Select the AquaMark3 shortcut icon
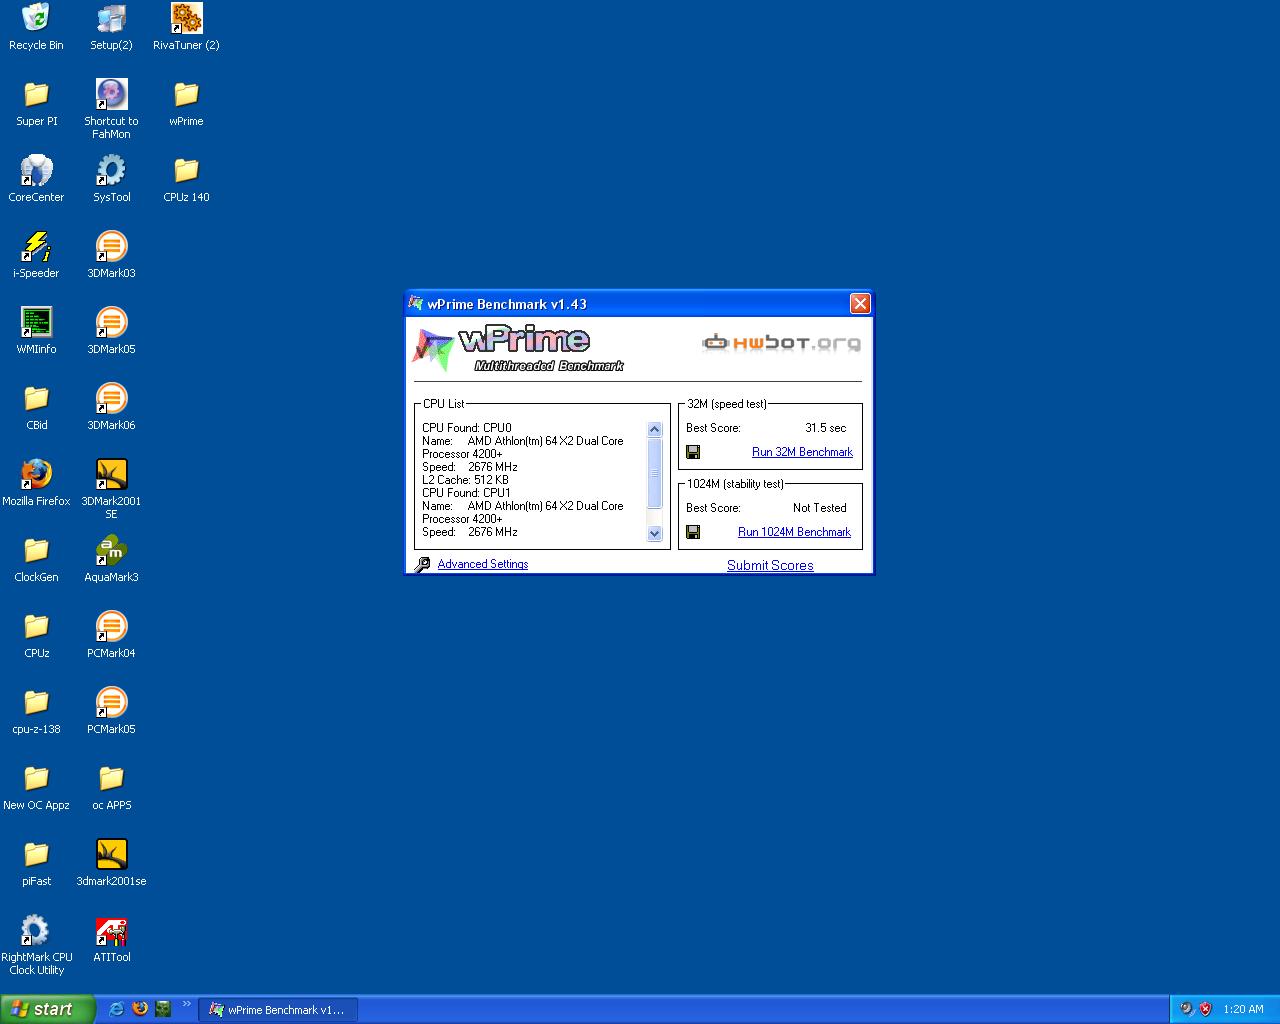1280x1024 pixels. [111, 550]
